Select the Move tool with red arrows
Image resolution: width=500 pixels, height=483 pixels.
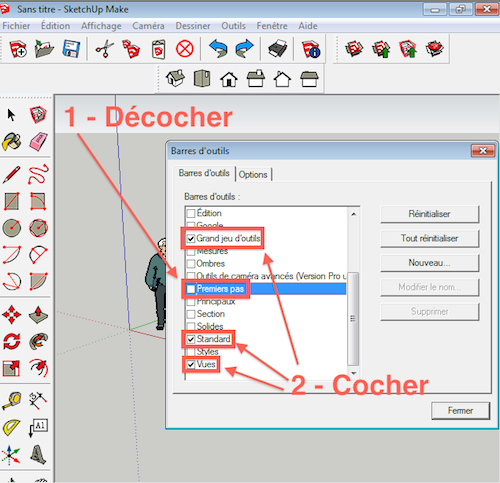pyautogui.click(x=11, y=315)
